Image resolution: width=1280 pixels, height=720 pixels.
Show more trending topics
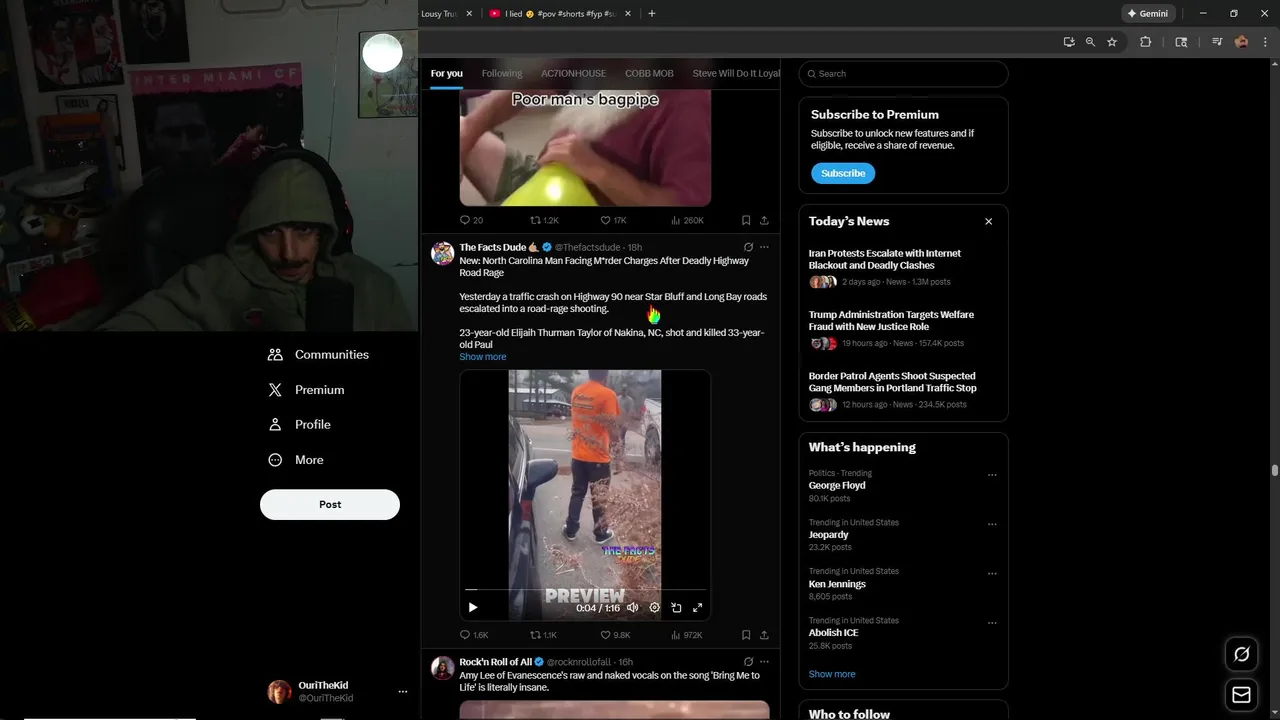[832, 674]
